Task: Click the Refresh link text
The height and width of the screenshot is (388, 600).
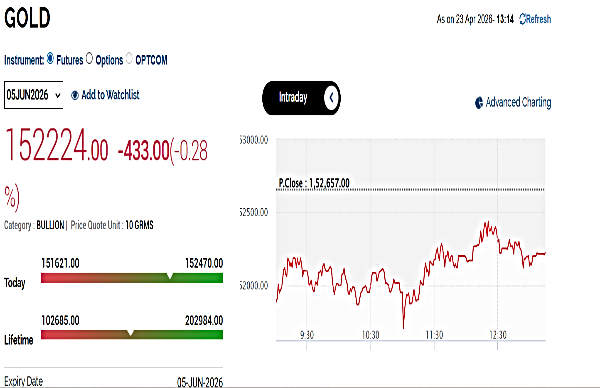Action: pyautogui.click(x=539, y=19)
